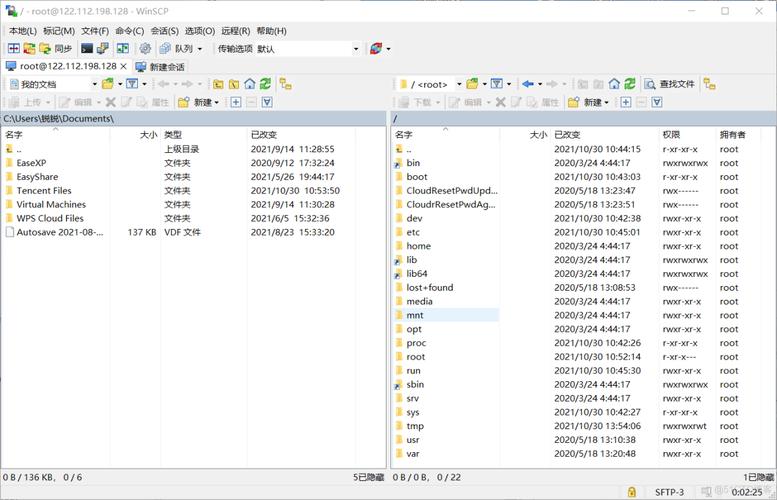Screen dimensions: 777x500
Task: Click the remote panel filter icon
Action: (497, 84)
